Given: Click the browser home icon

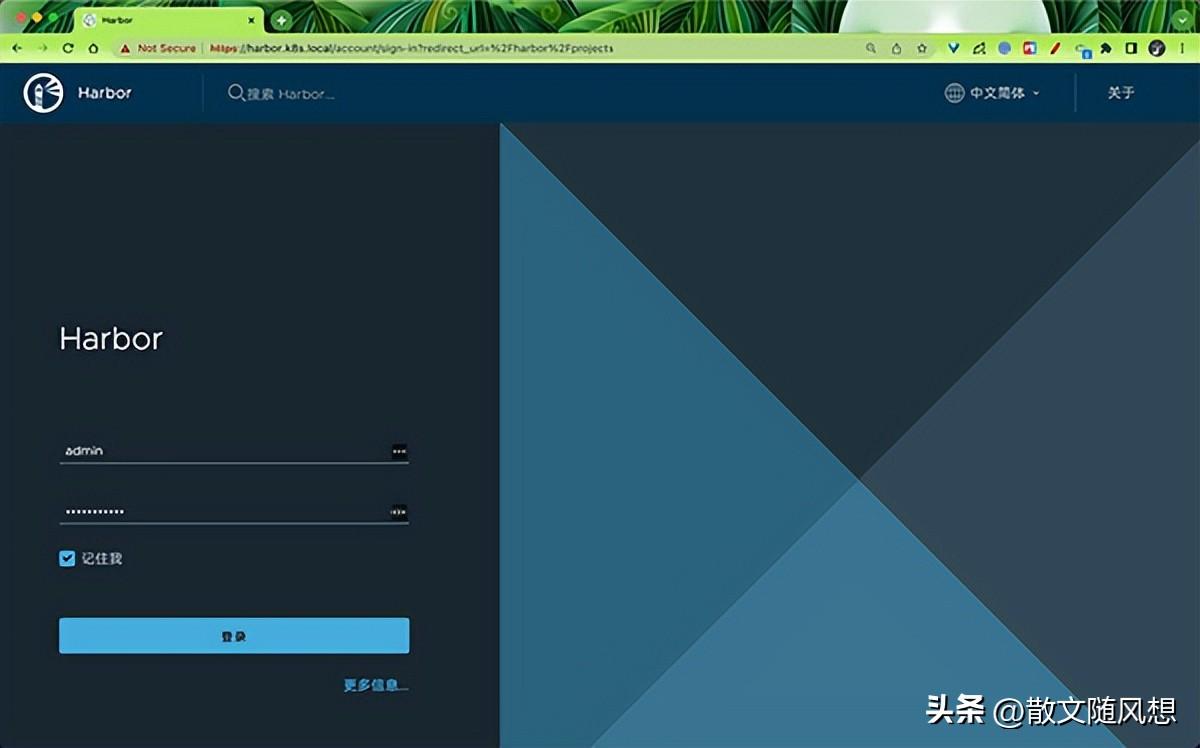Looking at the screenshot, I should 93,48.
